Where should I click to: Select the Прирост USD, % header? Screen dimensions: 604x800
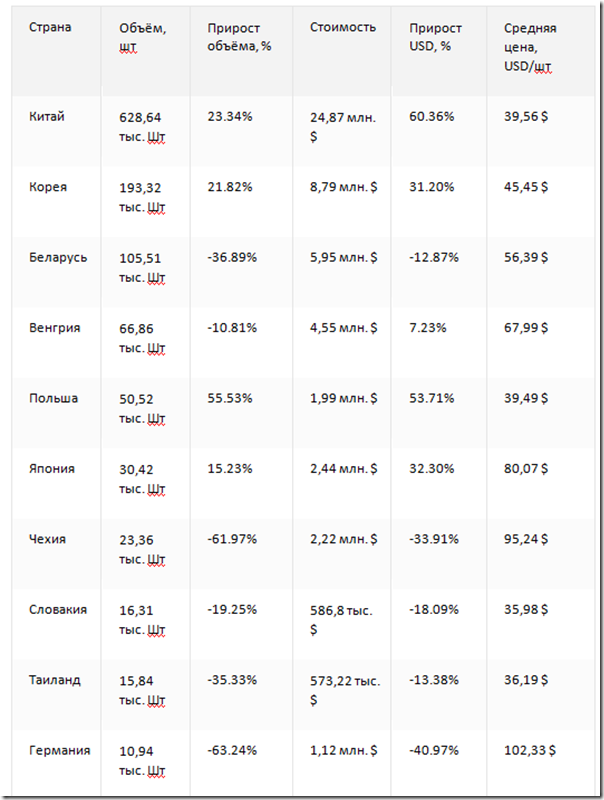click(x=437, y=36)
